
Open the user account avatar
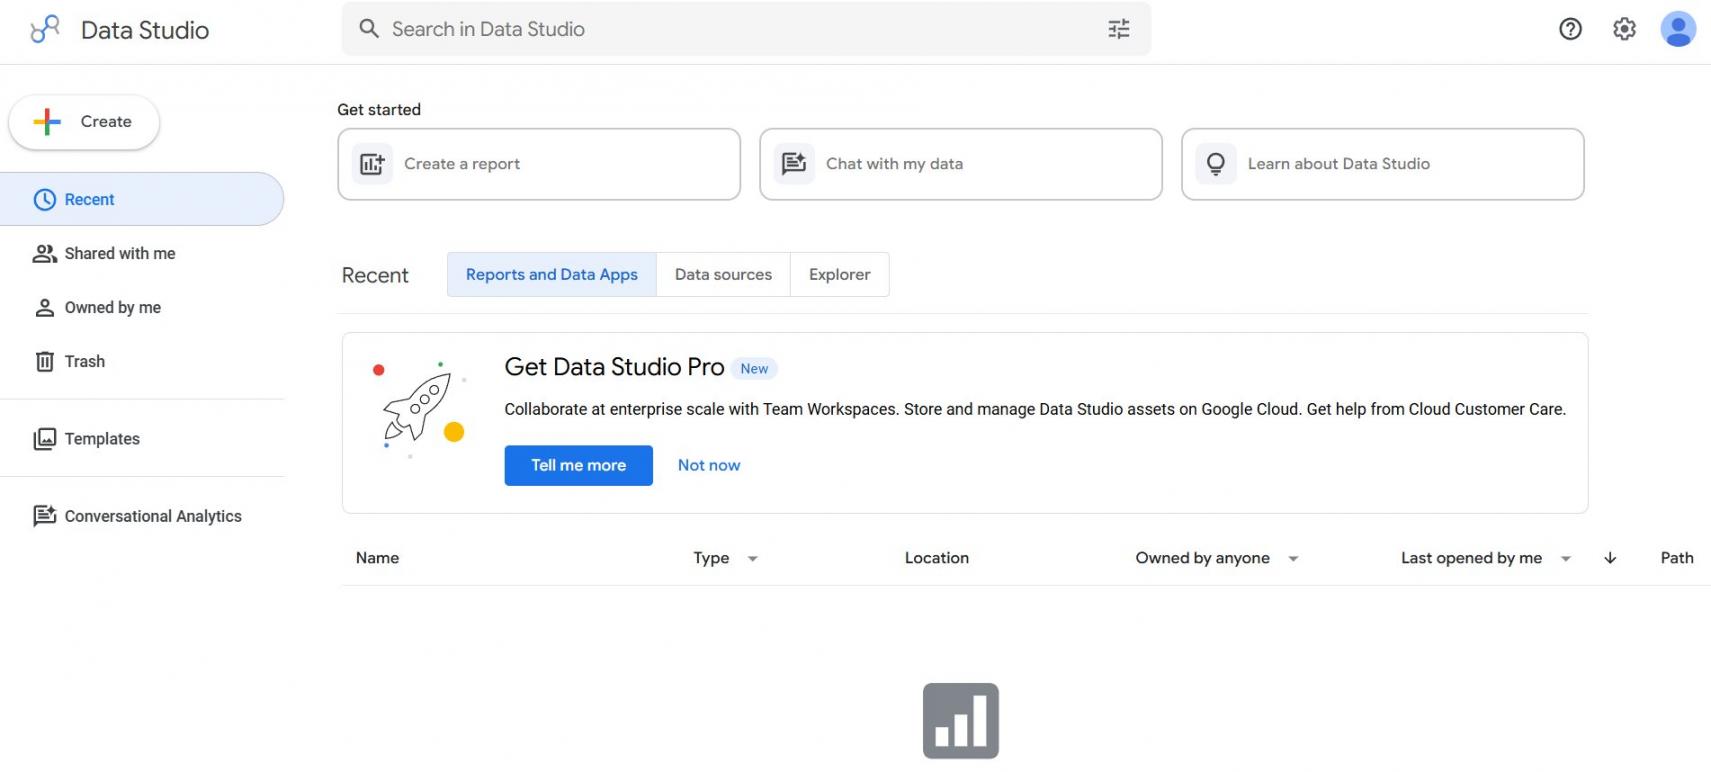1678,29
